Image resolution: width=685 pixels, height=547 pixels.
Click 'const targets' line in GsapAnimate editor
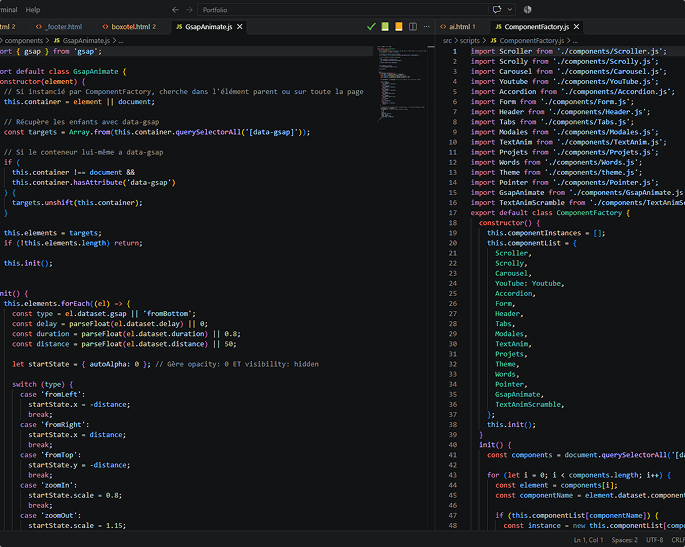tap(157, 132)
